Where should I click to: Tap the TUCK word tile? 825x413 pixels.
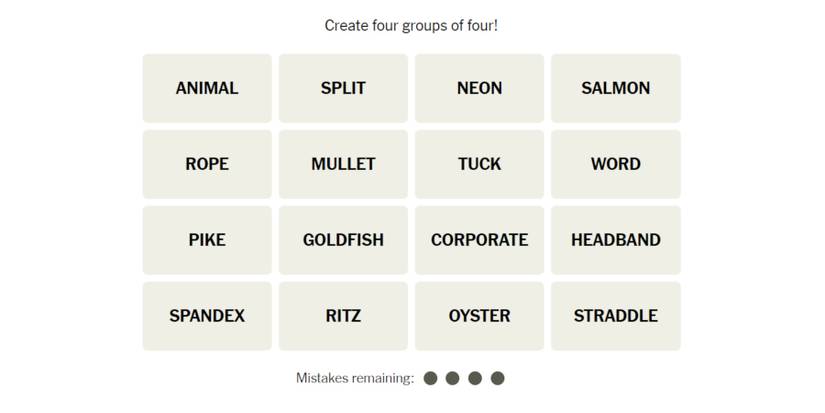pos(479,164)
